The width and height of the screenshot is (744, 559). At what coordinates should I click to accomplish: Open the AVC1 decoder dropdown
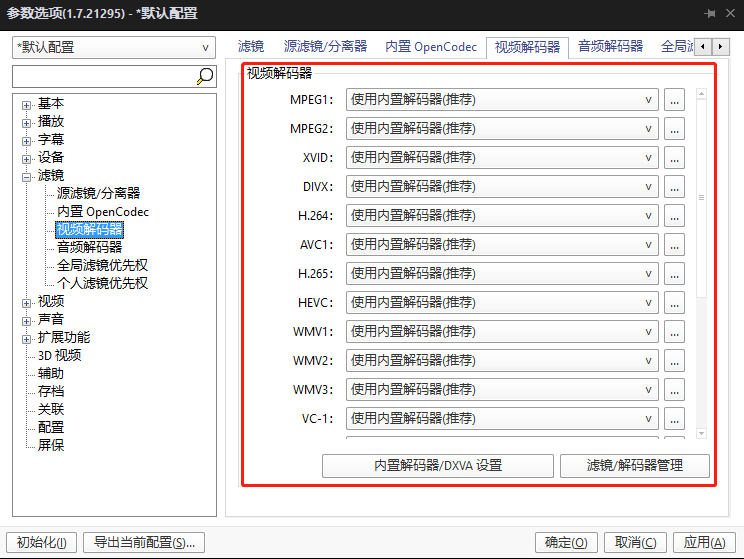502,245
